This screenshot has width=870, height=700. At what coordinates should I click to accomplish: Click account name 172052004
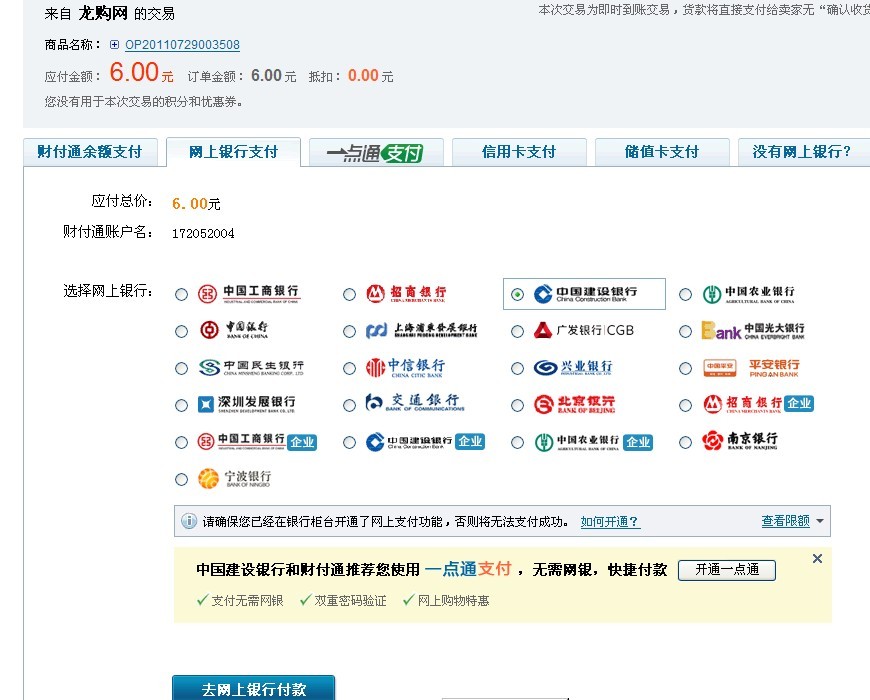pos(203,234)
